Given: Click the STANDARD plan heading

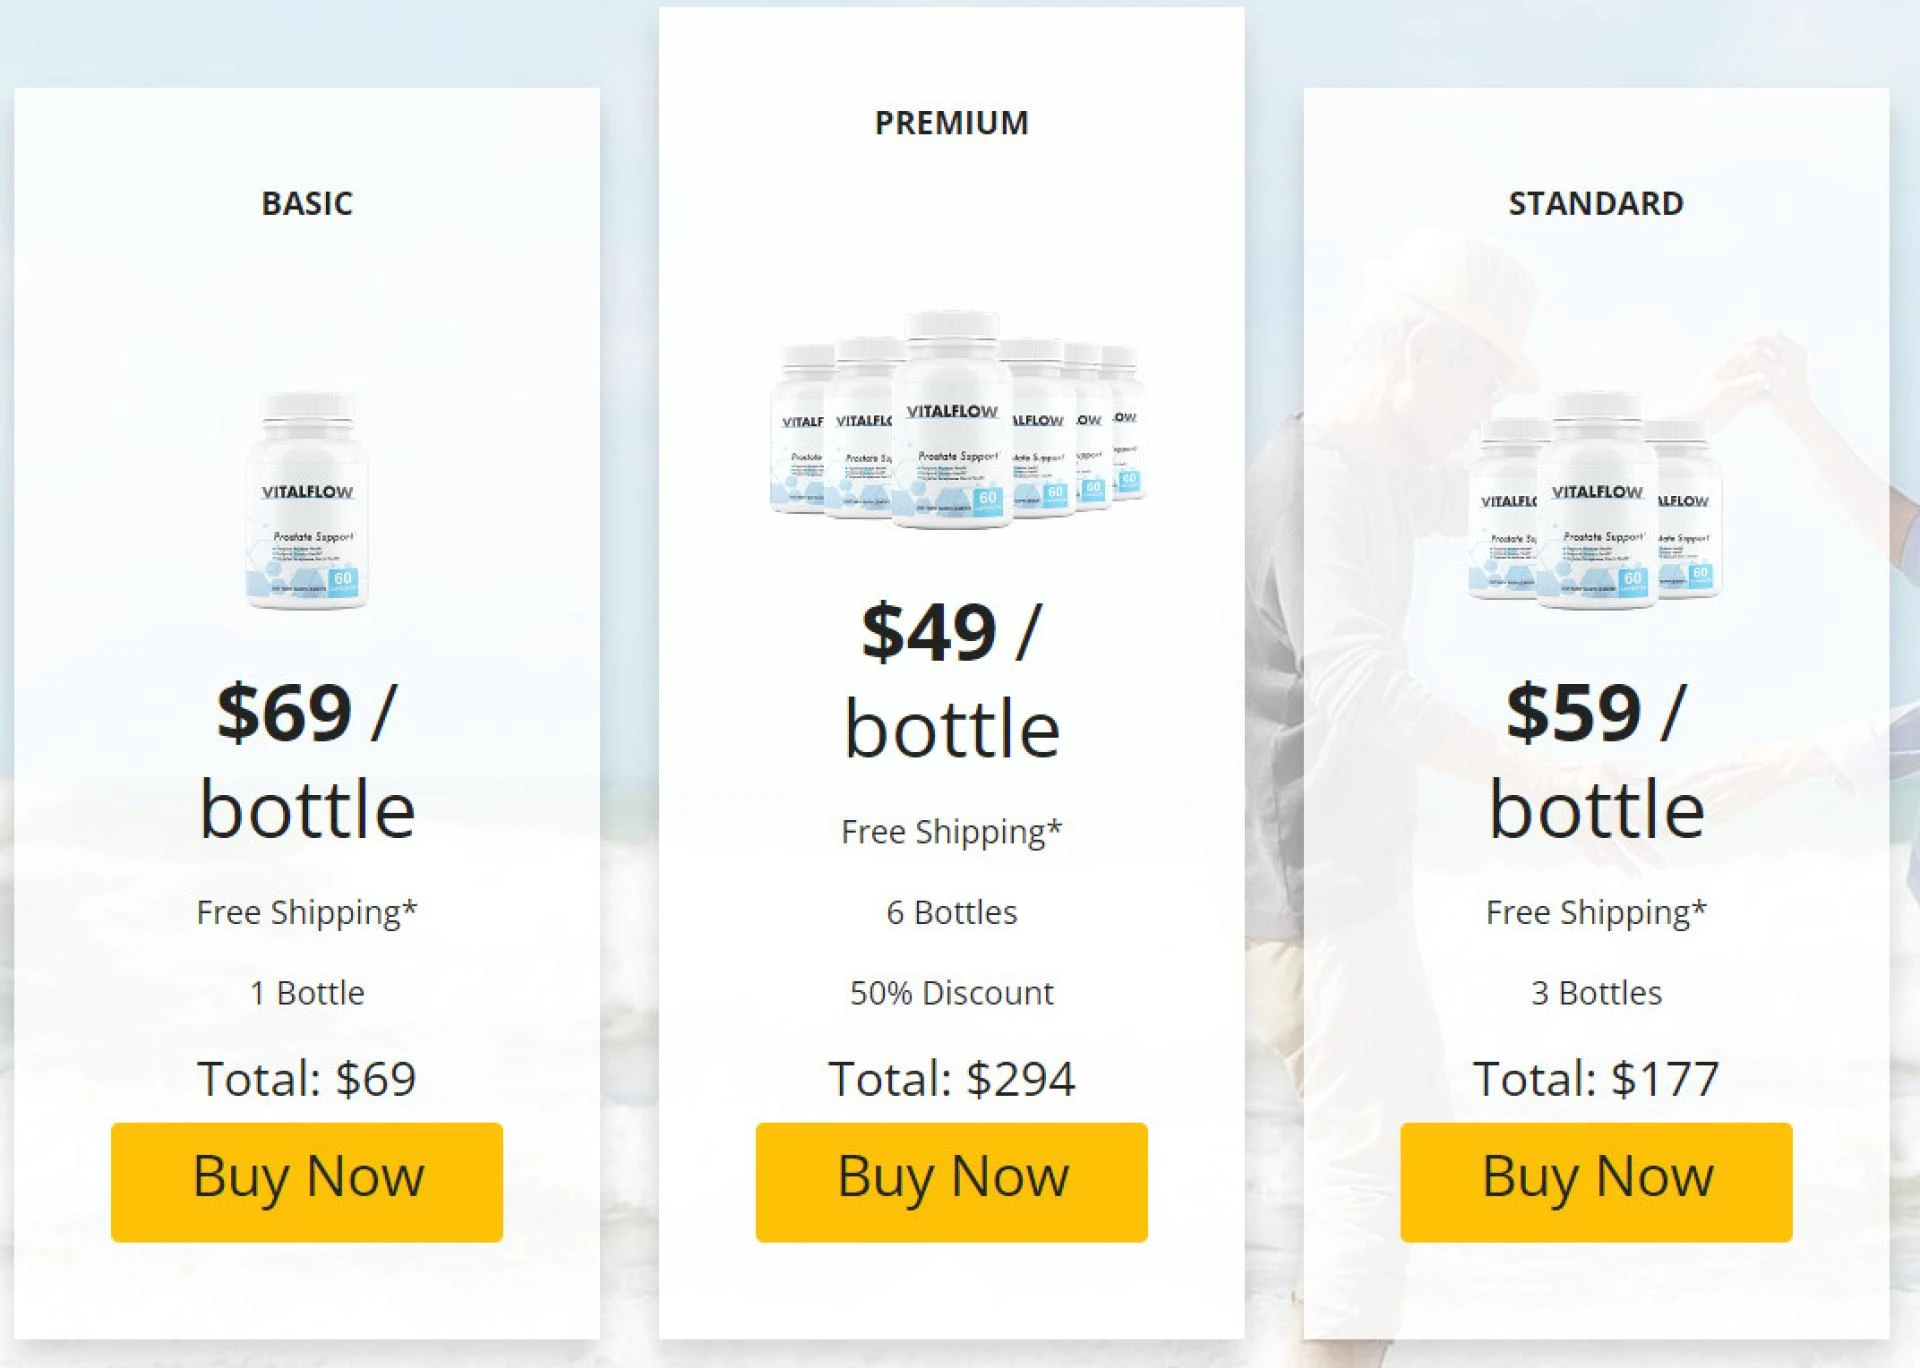Looking at the screenshot, I should click(x=1594, y=203).
